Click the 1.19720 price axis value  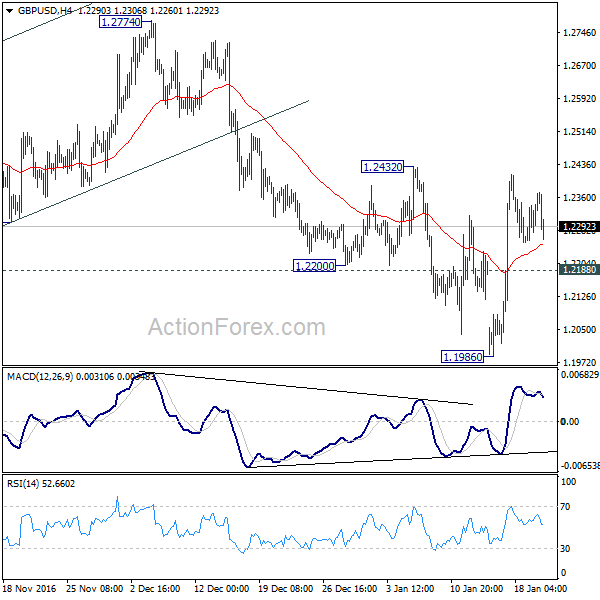click(x=579, y=362)
